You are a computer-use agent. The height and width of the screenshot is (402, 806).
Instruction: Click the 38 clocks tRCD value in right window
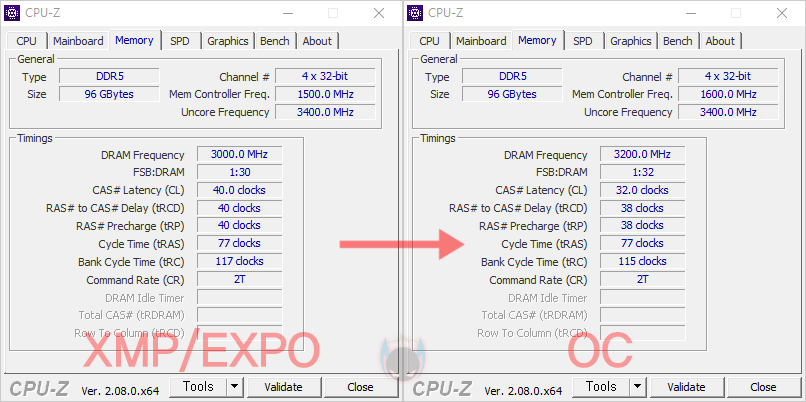tap(643, 208)
